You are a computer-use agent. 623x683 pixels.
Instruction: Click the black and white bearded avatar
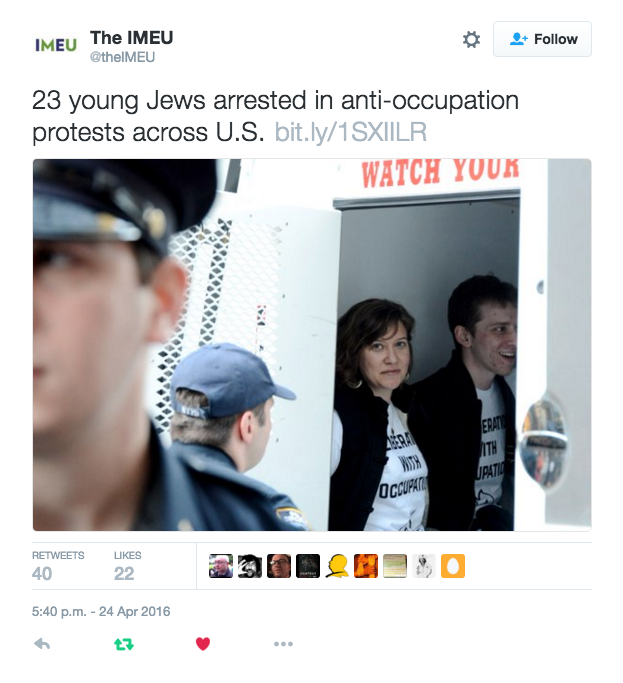[250, 566]
